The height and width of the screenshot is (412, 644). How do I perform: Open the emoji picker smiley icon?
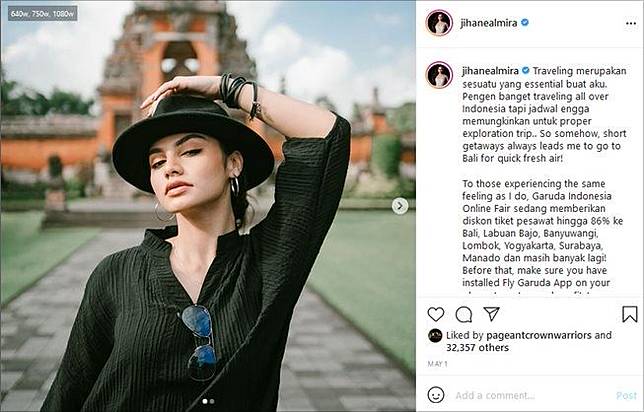point(435,395)
